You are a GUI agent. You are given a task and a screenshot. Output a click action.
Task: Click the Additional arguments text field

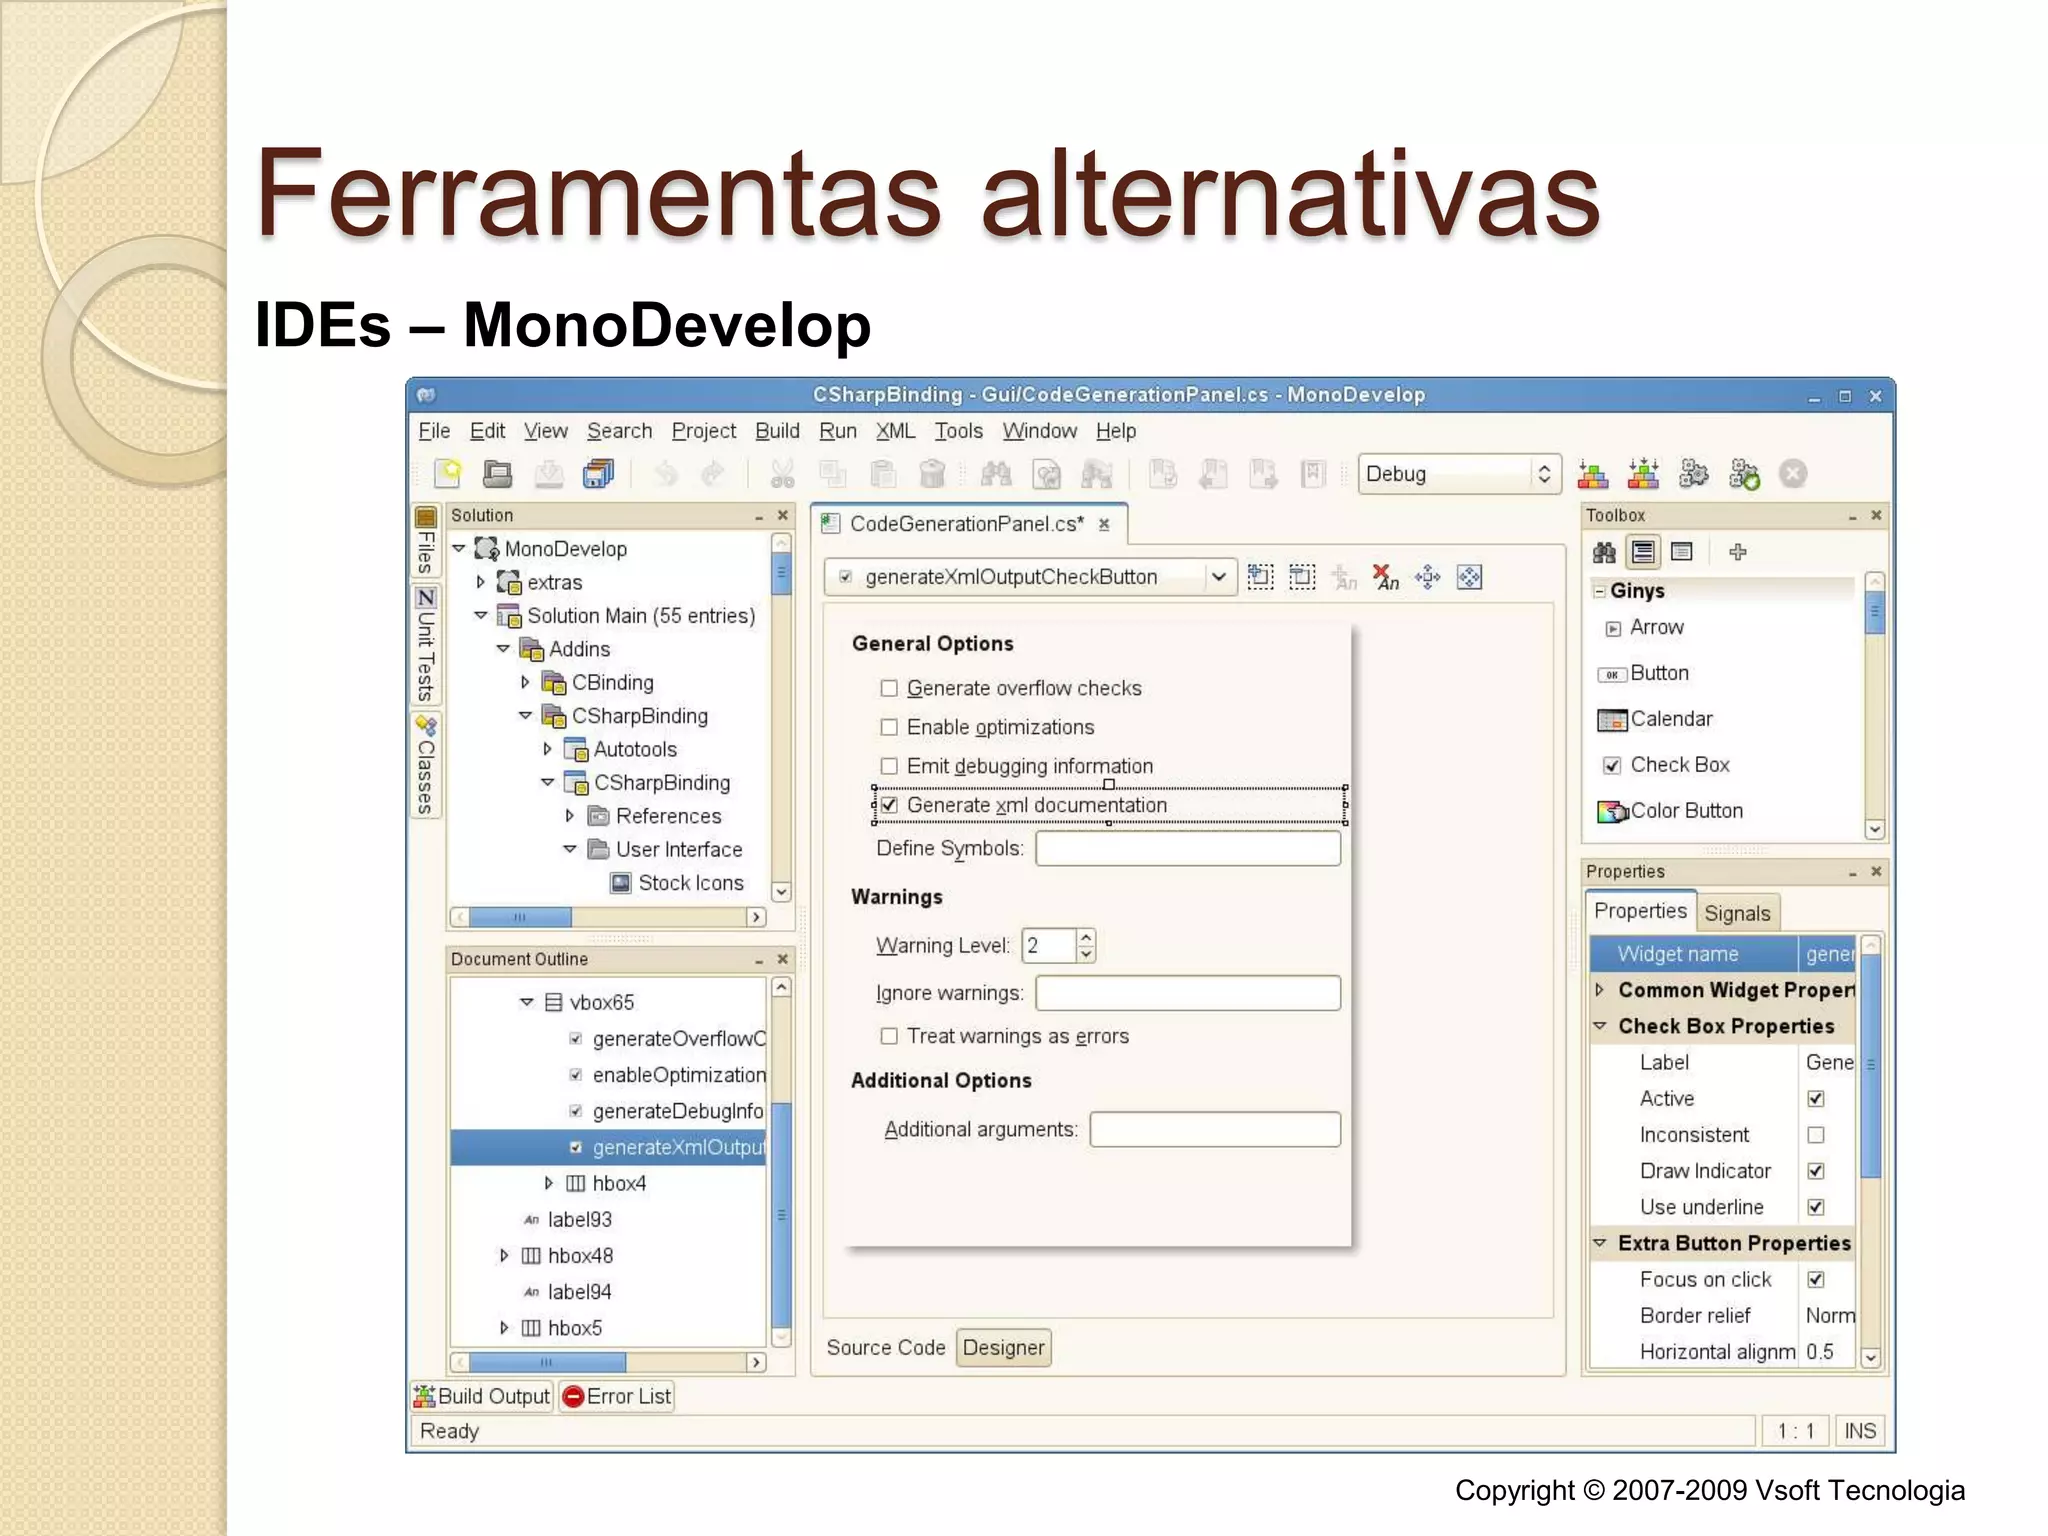tap(1215, 1130)
